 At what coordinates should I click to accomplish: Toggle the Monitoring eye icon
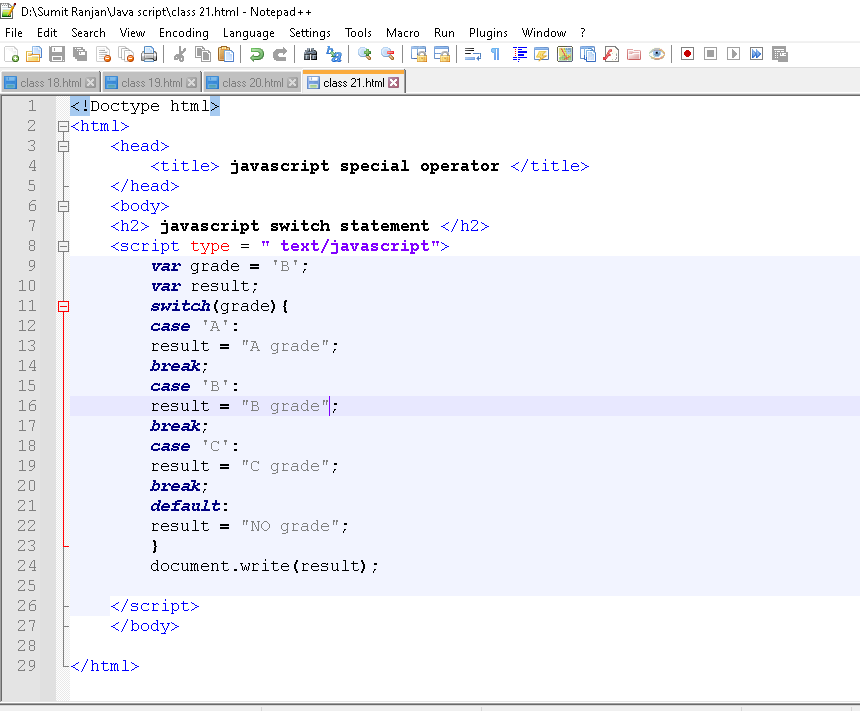coord(657,54)
